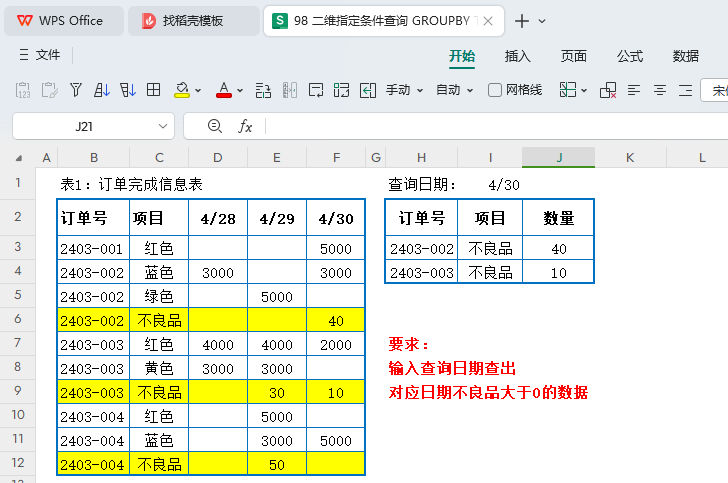The width and height of the screenshot is (728, 483).
Task: Click the align right icon
Action: point(686,90)
